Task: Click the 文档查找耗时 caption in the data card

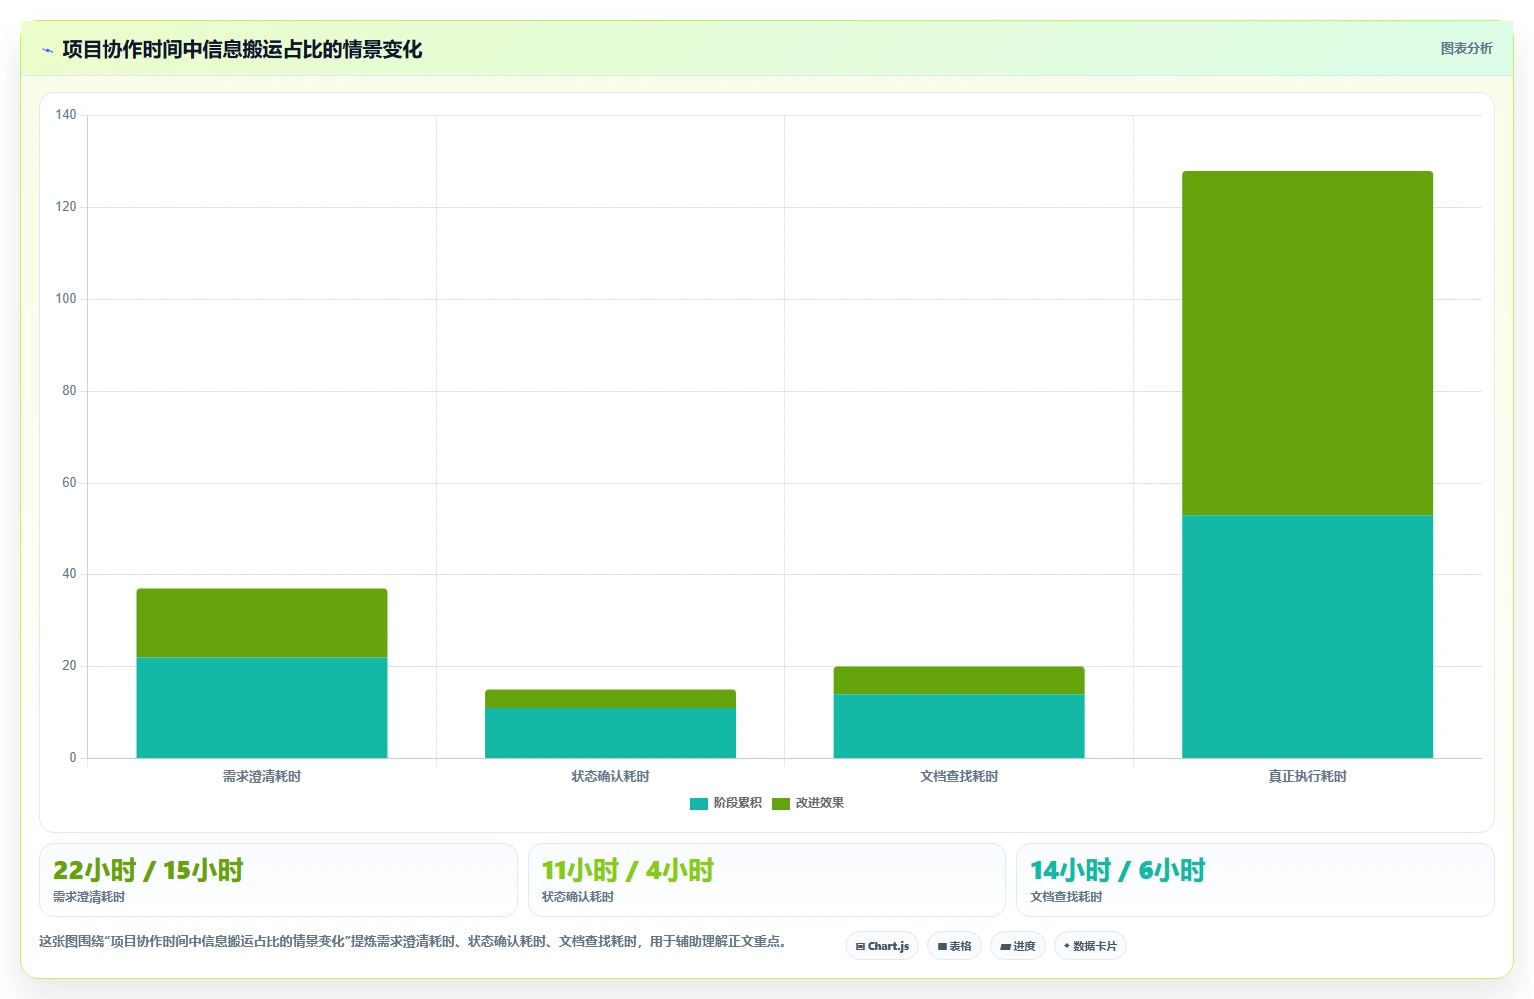Action: [x=1066, y=897]
